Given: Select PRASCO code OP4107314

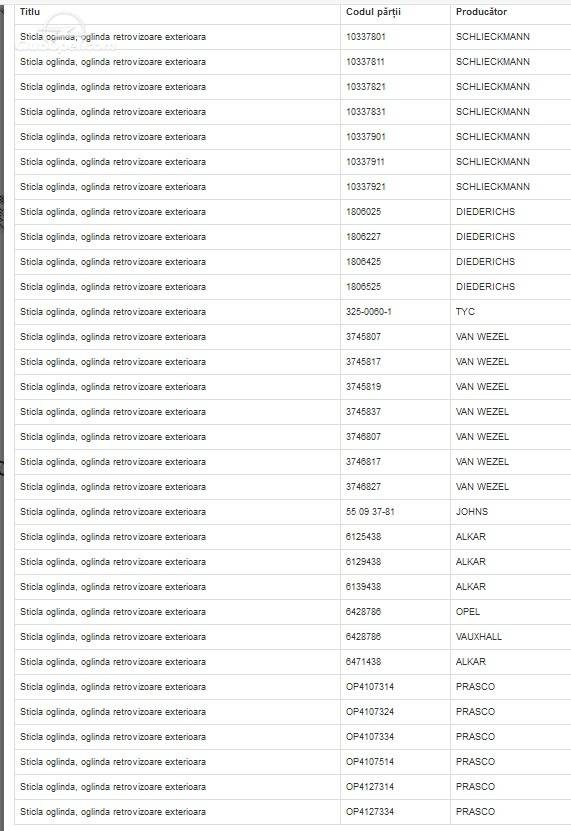Looking at the screenshot, I should point(370,687).
